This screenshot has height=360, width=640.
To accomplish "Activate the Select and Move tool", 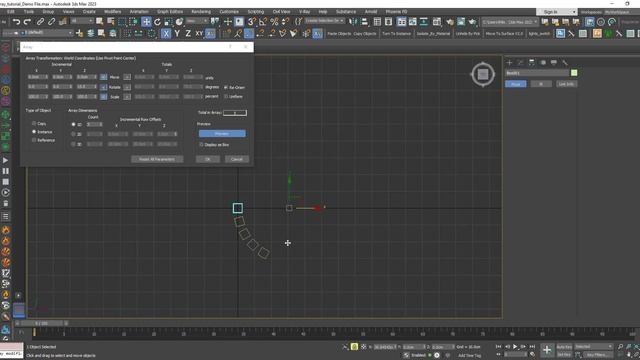I will [146, 22].
